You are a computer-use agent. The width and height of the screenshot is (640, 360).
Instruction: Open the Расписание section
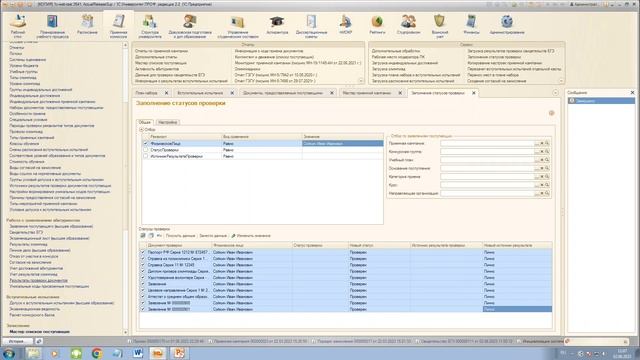click(x=87, y=24)
